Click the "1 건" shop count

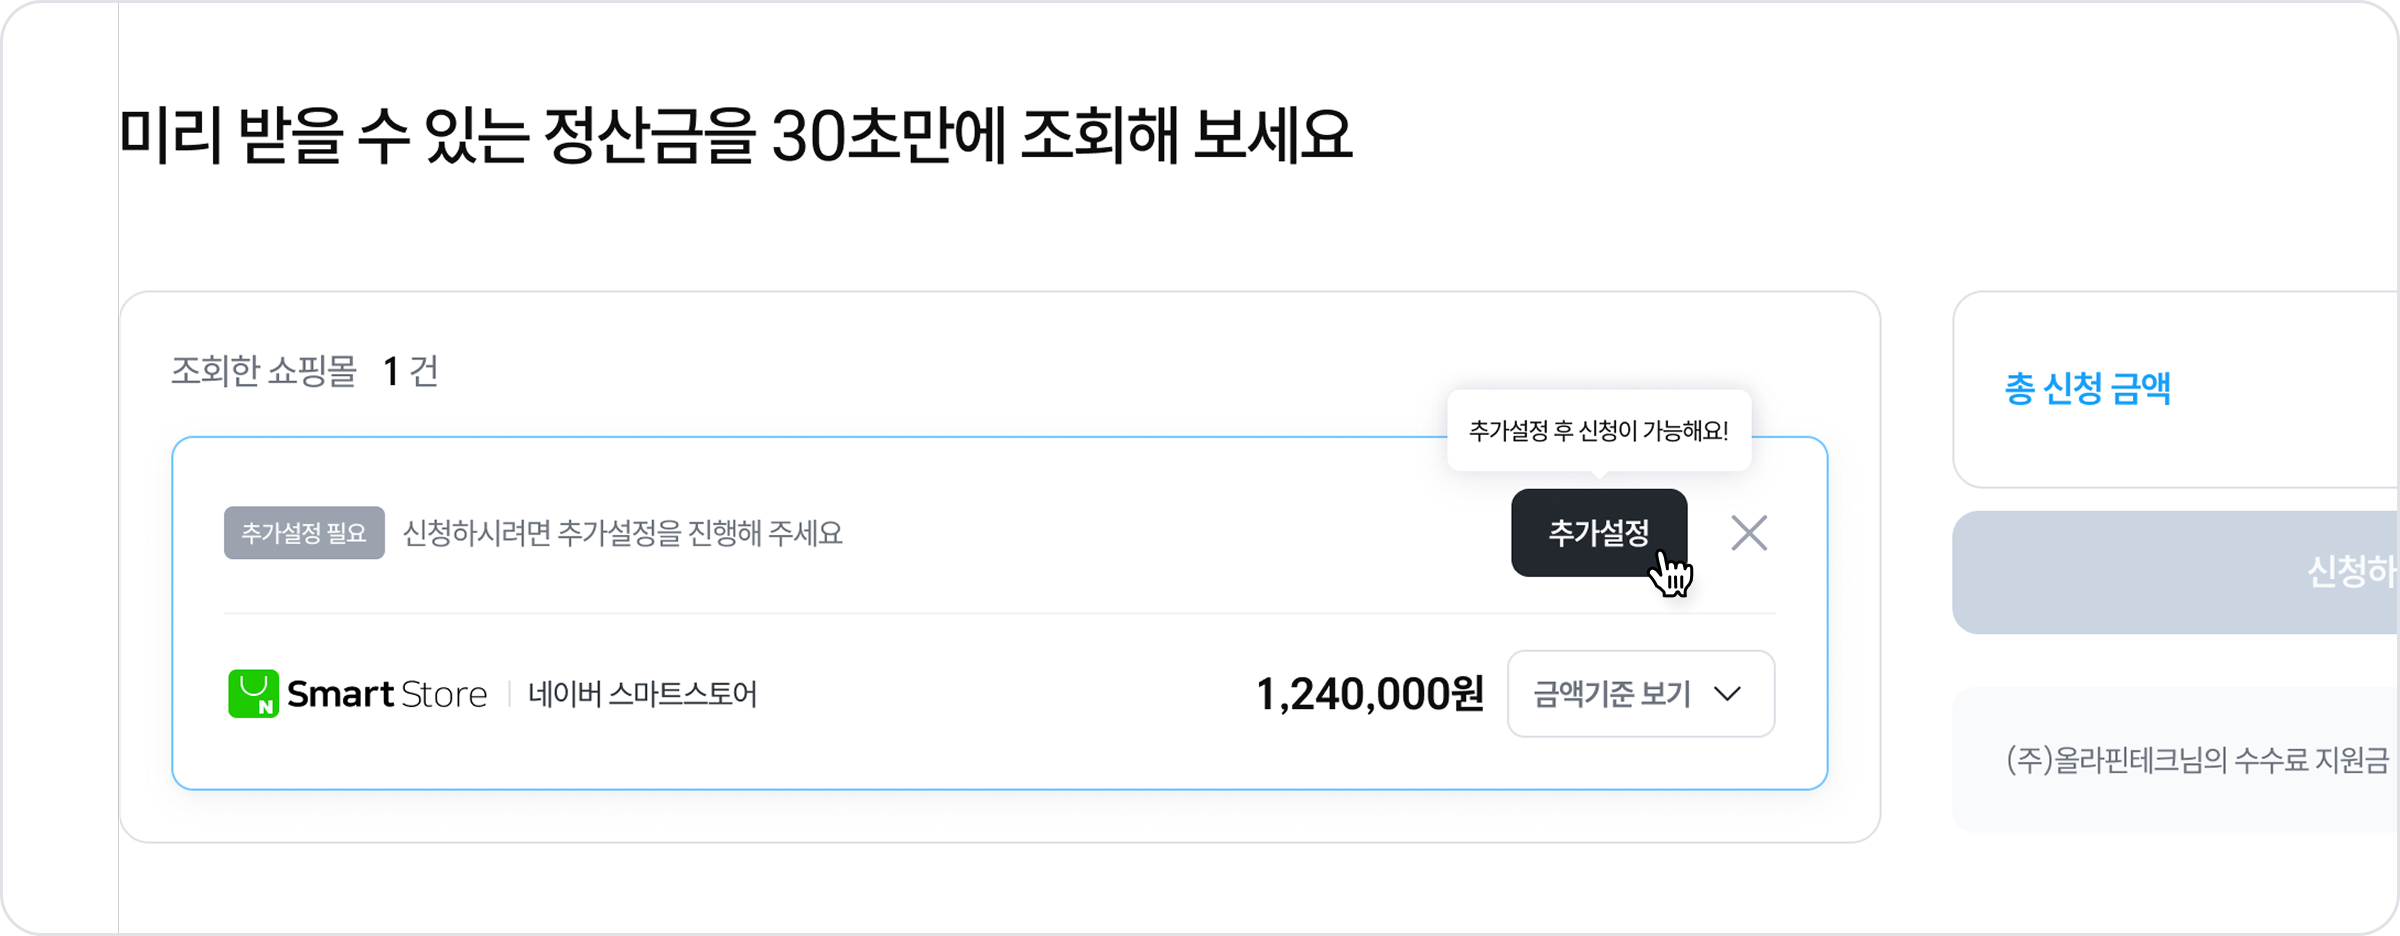coord(411,372)
